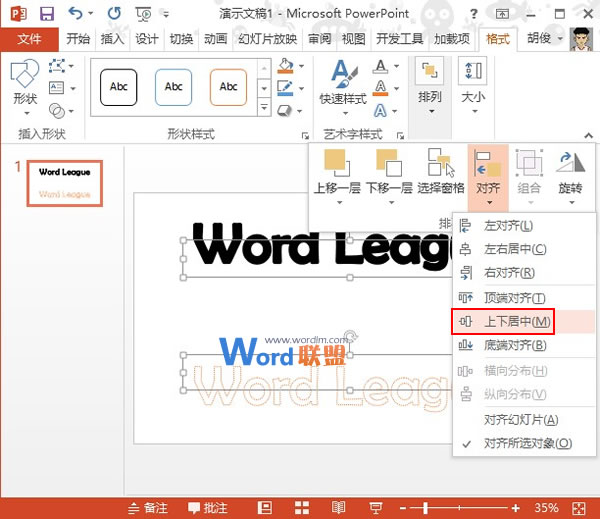Viewport: 600px width, 519px height.
Task: Click the Text Outline A icon
Action: pos(380,88)
